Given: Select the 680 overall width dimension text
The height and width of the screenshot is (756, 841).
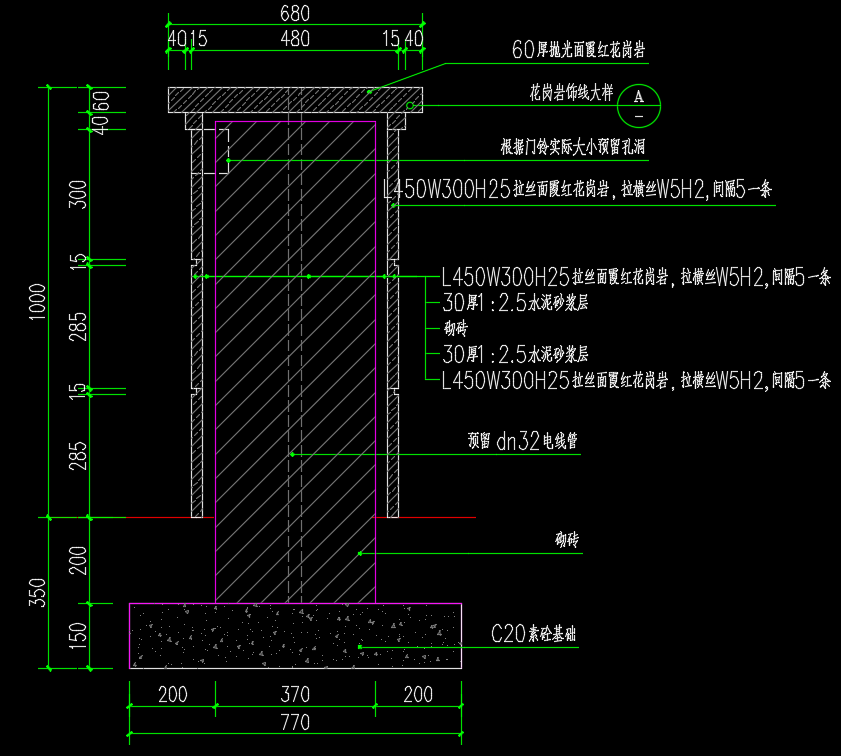Looking at the screenshot, I should [x=295, y=13].
